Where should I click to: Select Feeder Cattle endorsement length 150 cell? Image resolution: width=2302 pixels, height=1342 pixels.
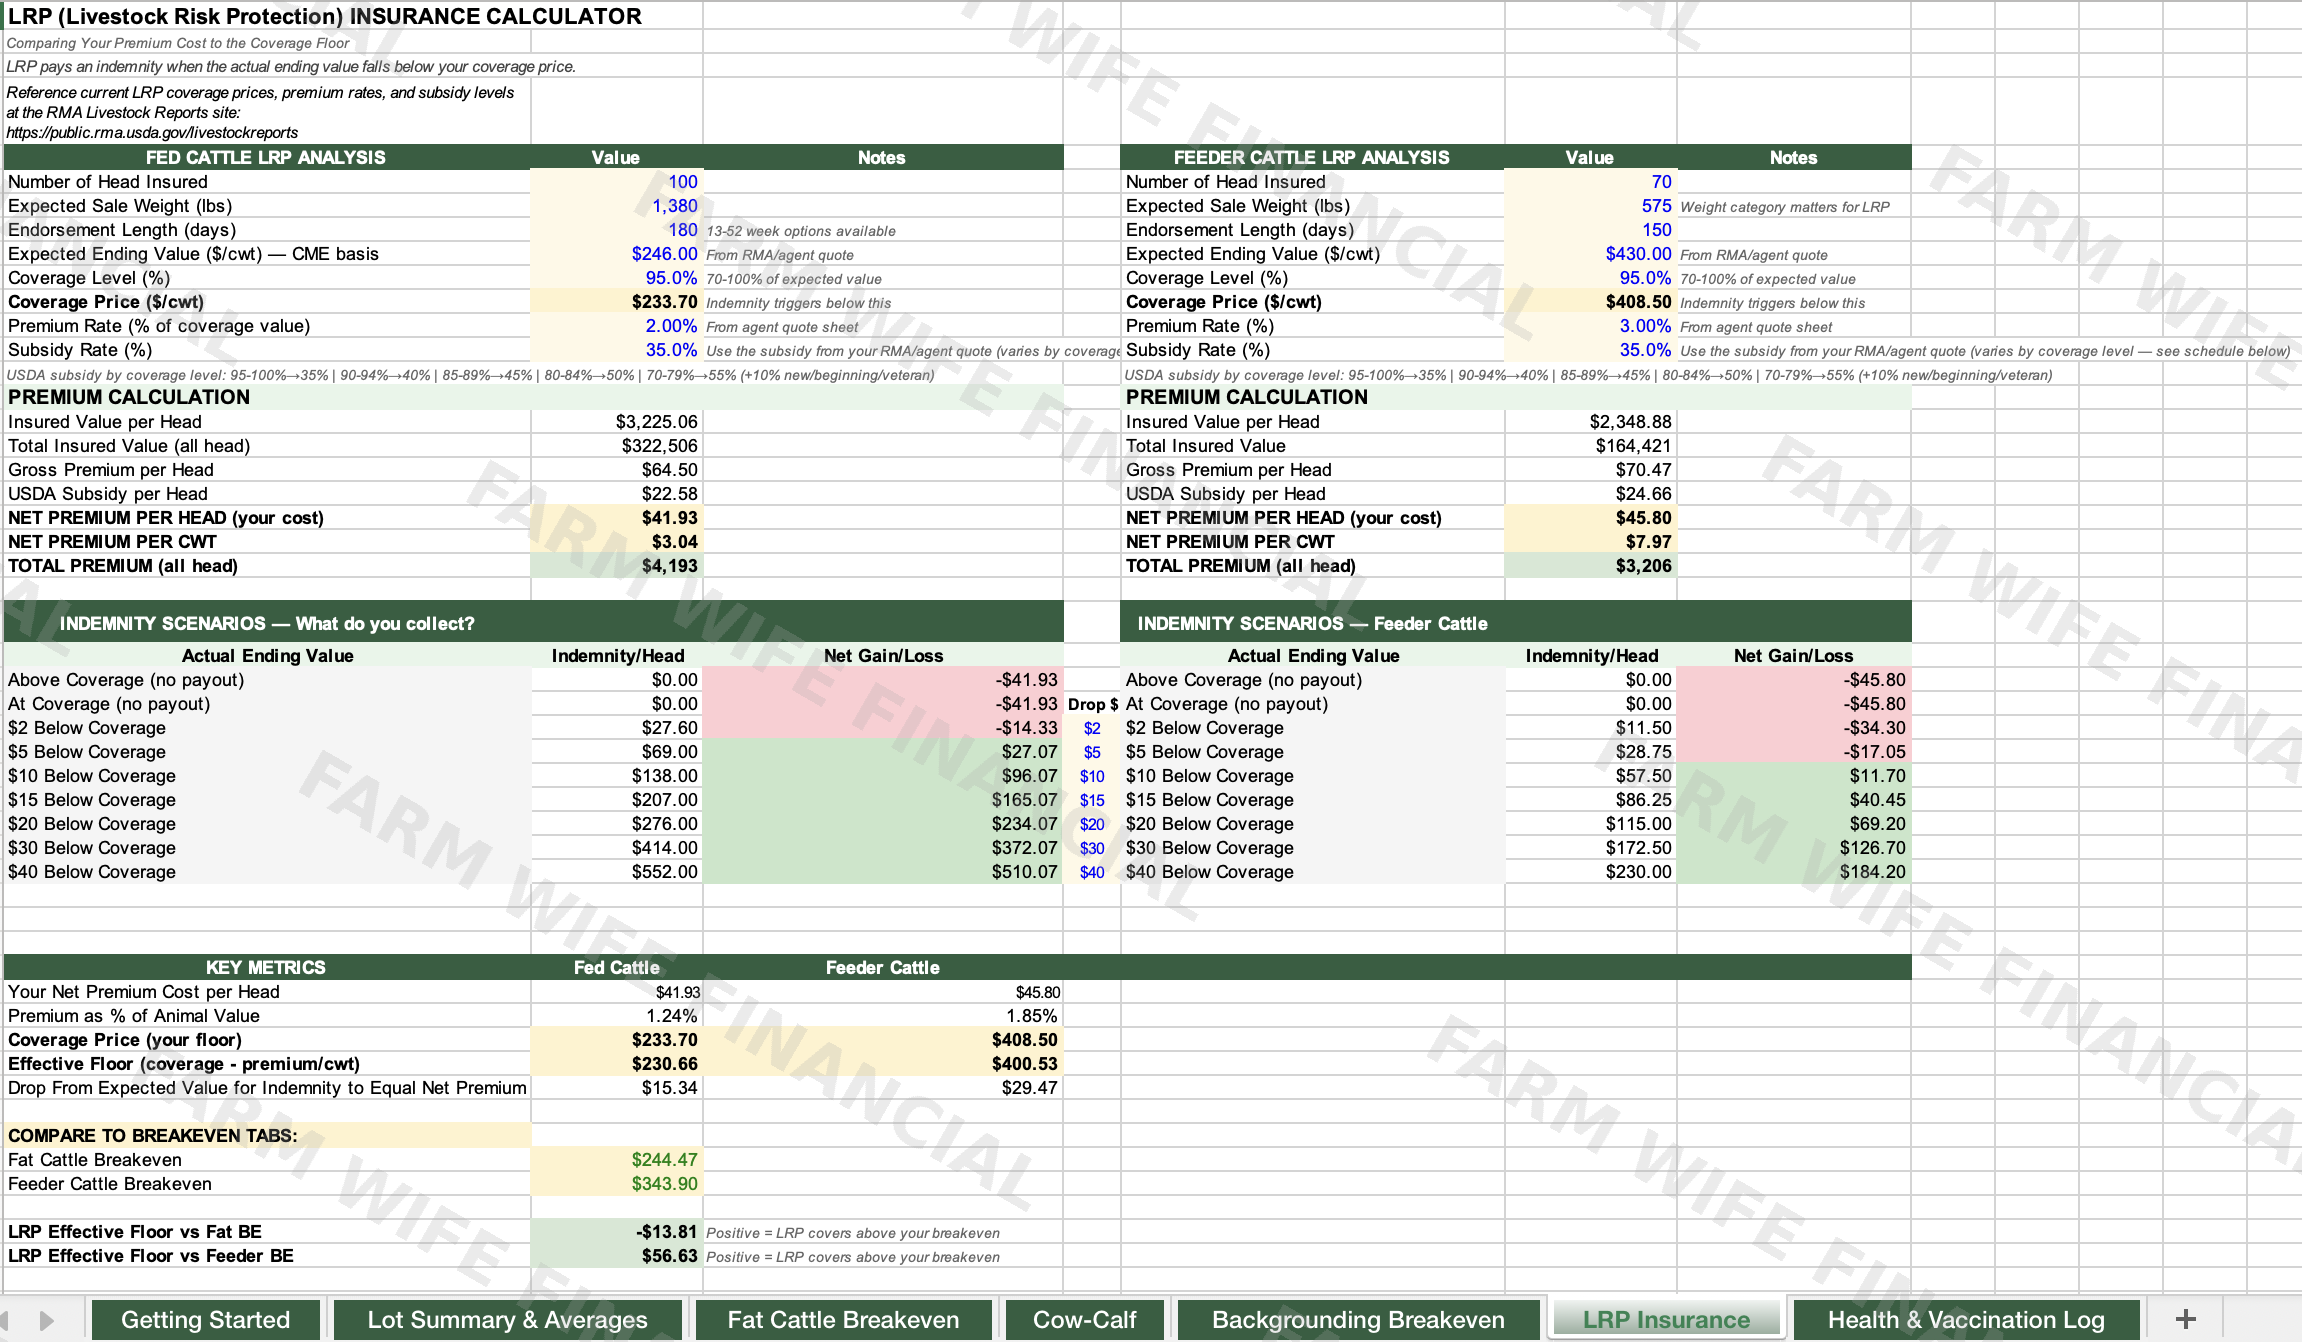tap(1591, 230)
